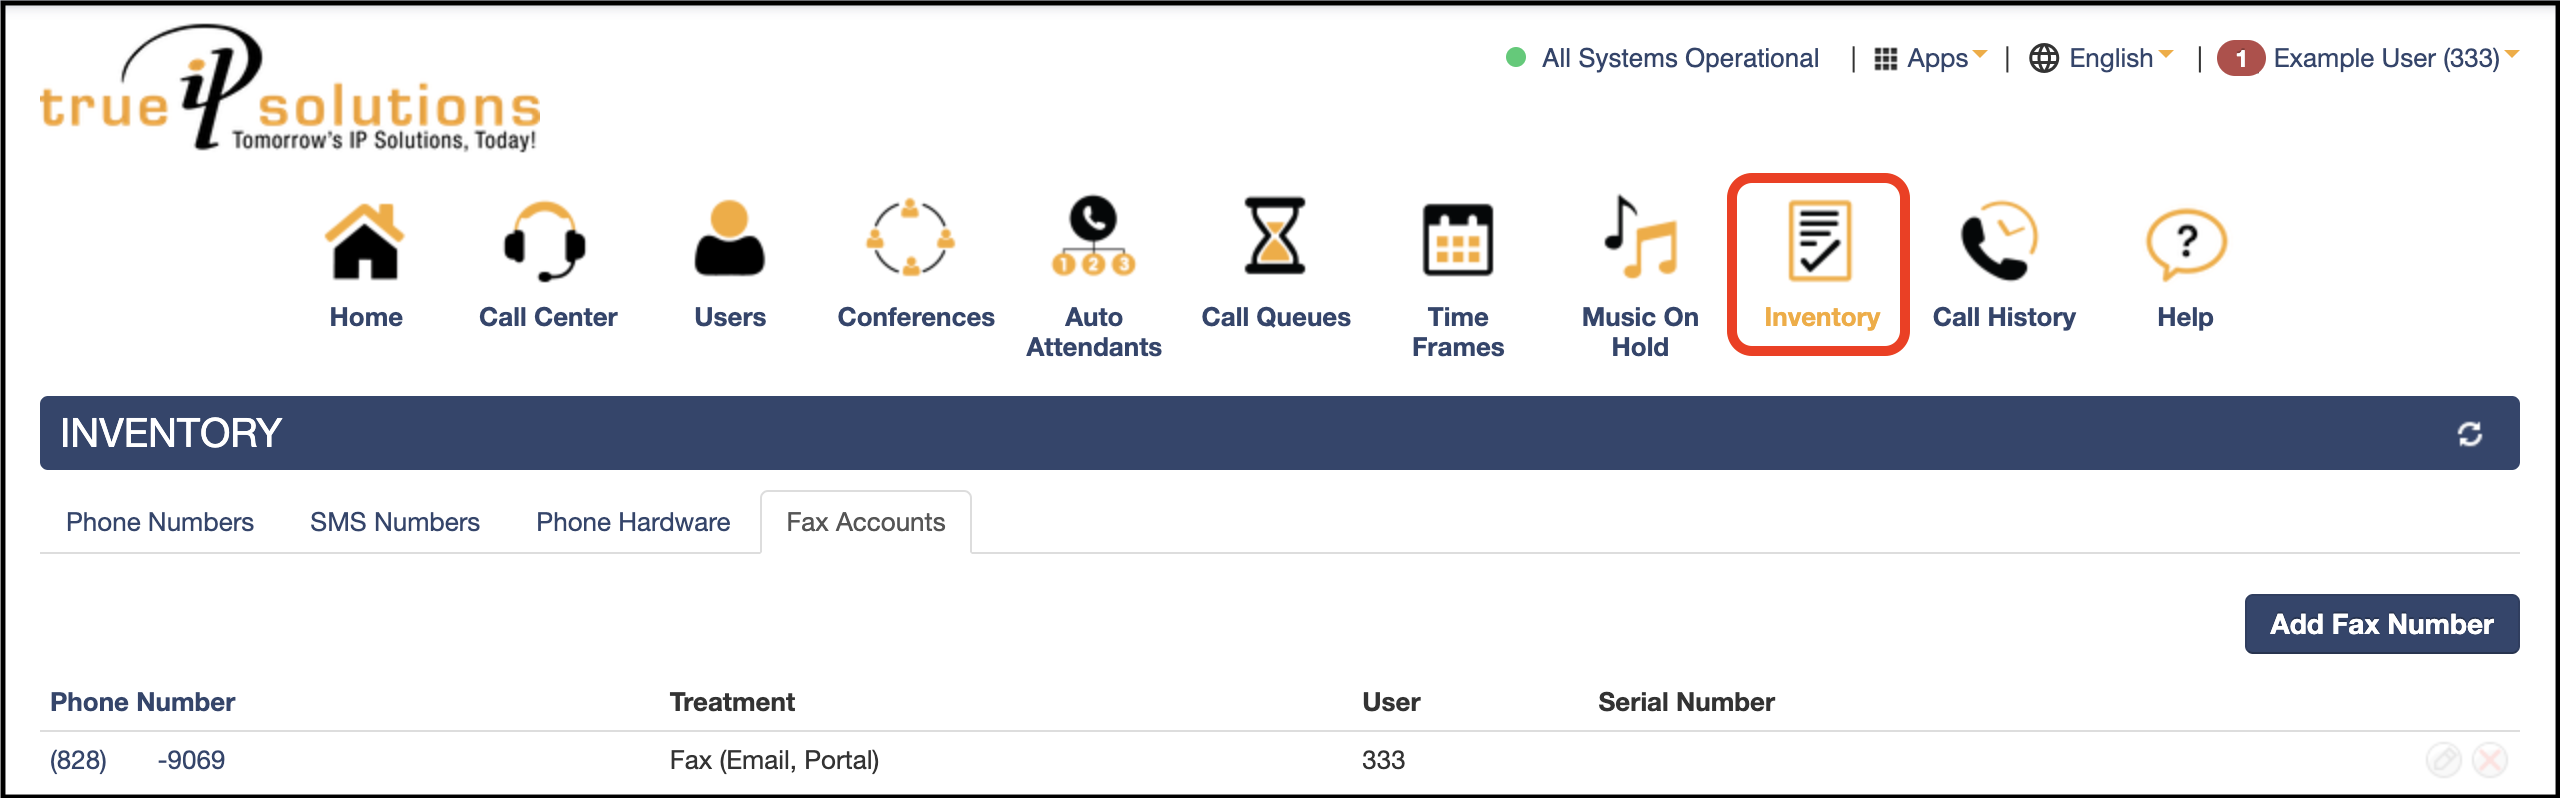2560x798 pixels.
Task: Open Call History phone icon
Action: 2000,241
